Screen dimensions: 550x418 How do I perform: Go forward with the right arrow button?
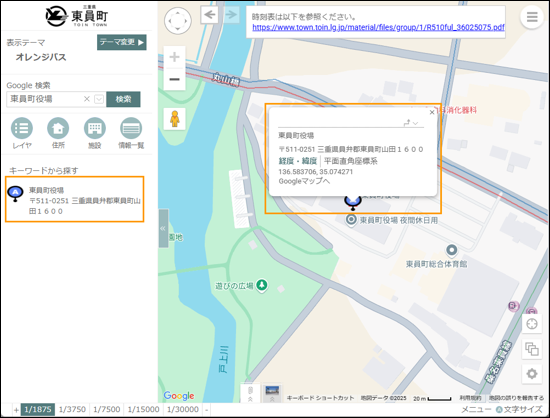231,15
